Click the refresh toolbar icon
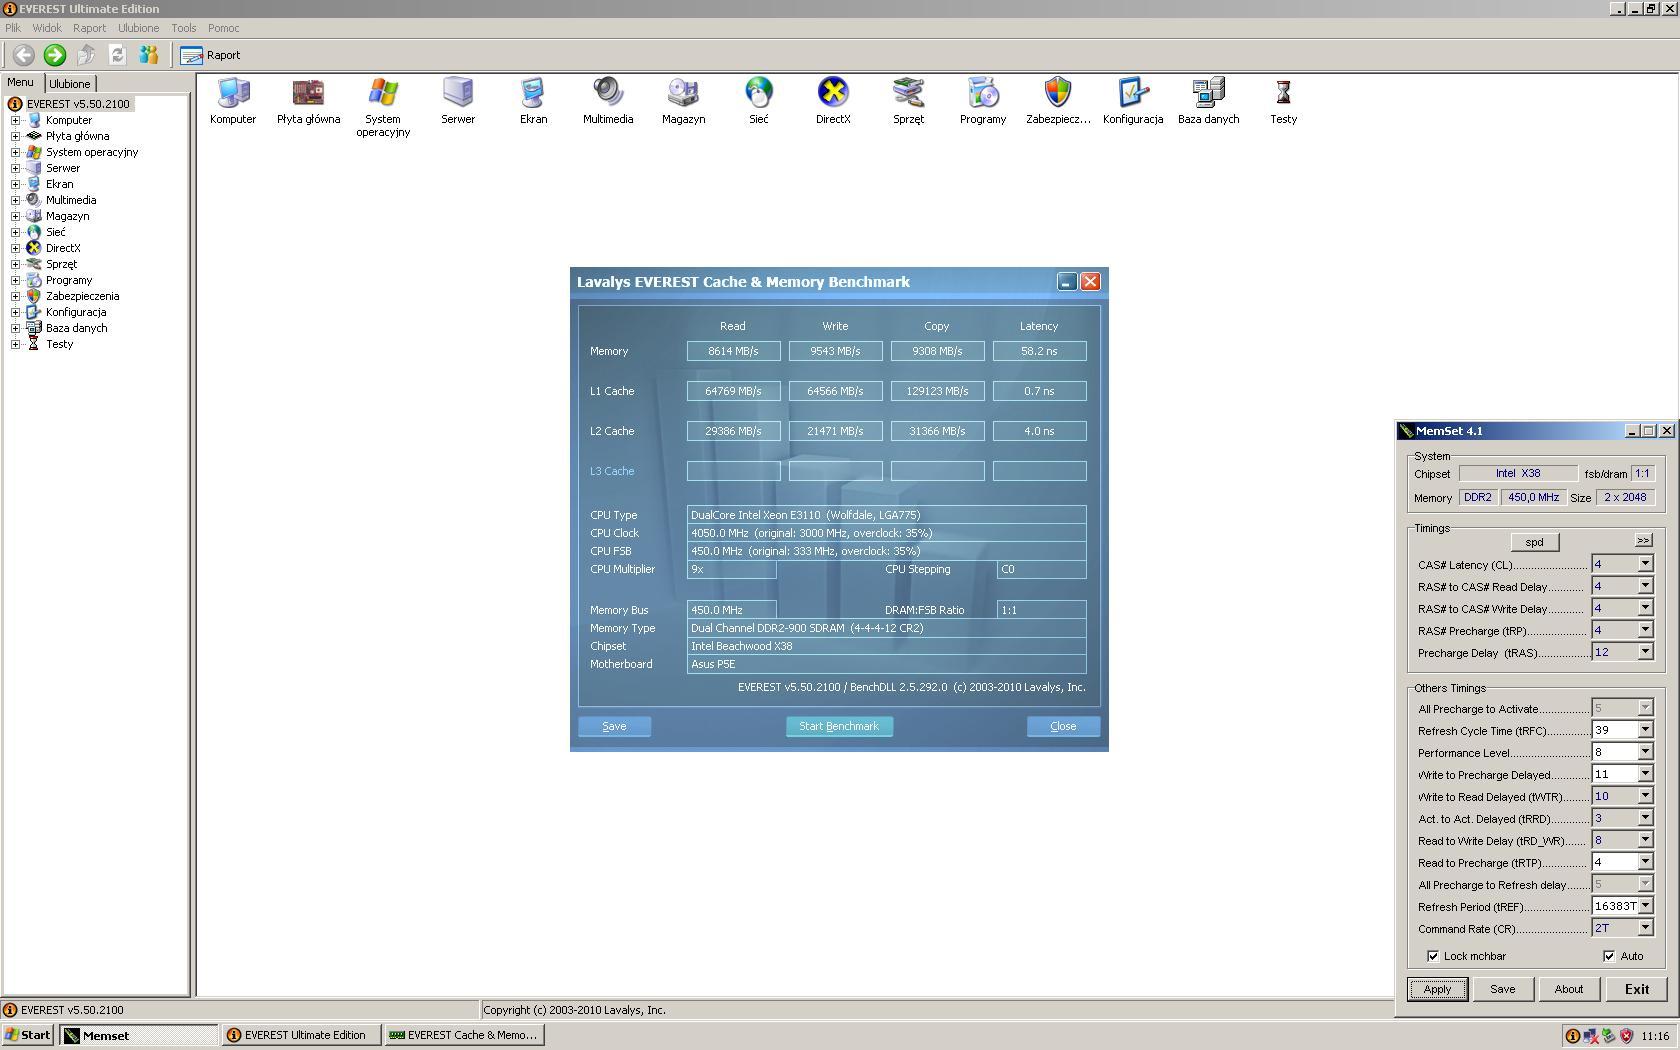Viewport: 1680px width, 1050px height. coord(117,56)
